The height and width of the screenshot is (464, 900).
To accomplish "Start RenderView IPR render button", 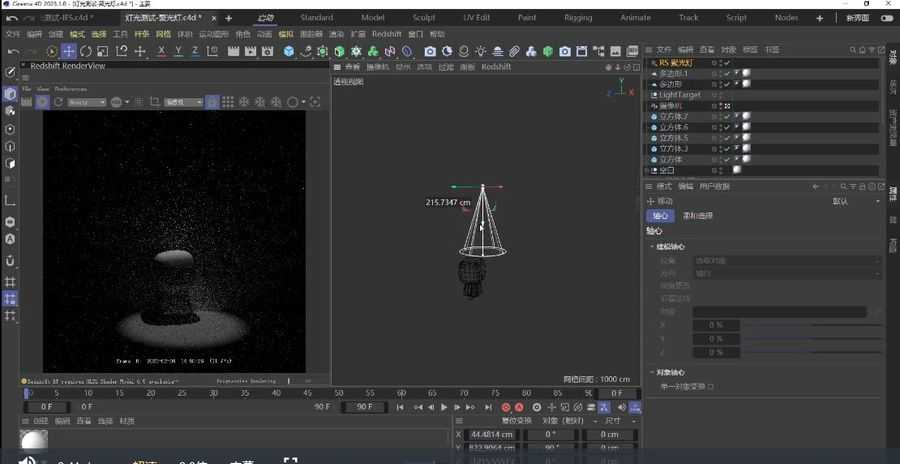I will pyautogui.click(x=42, y=102).
